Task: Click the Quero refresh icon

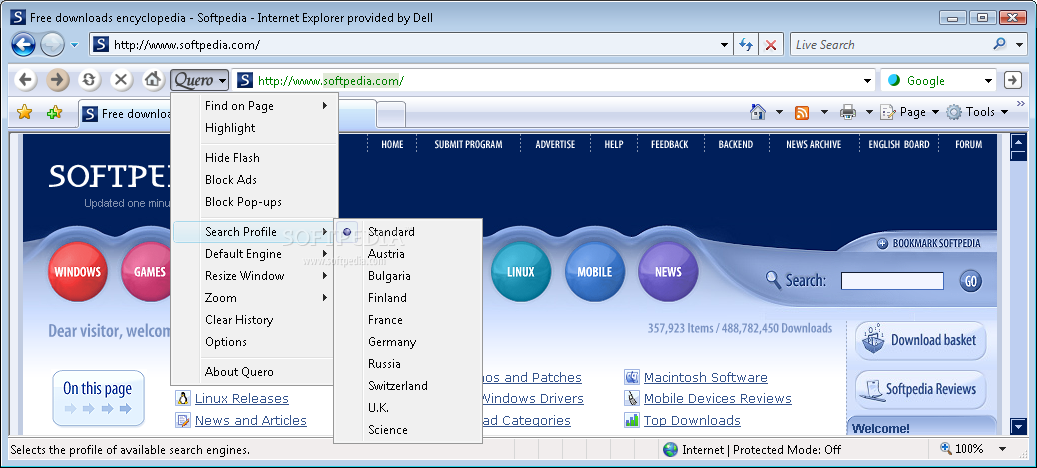Action: pyautogui.click(x=89, y=80)
